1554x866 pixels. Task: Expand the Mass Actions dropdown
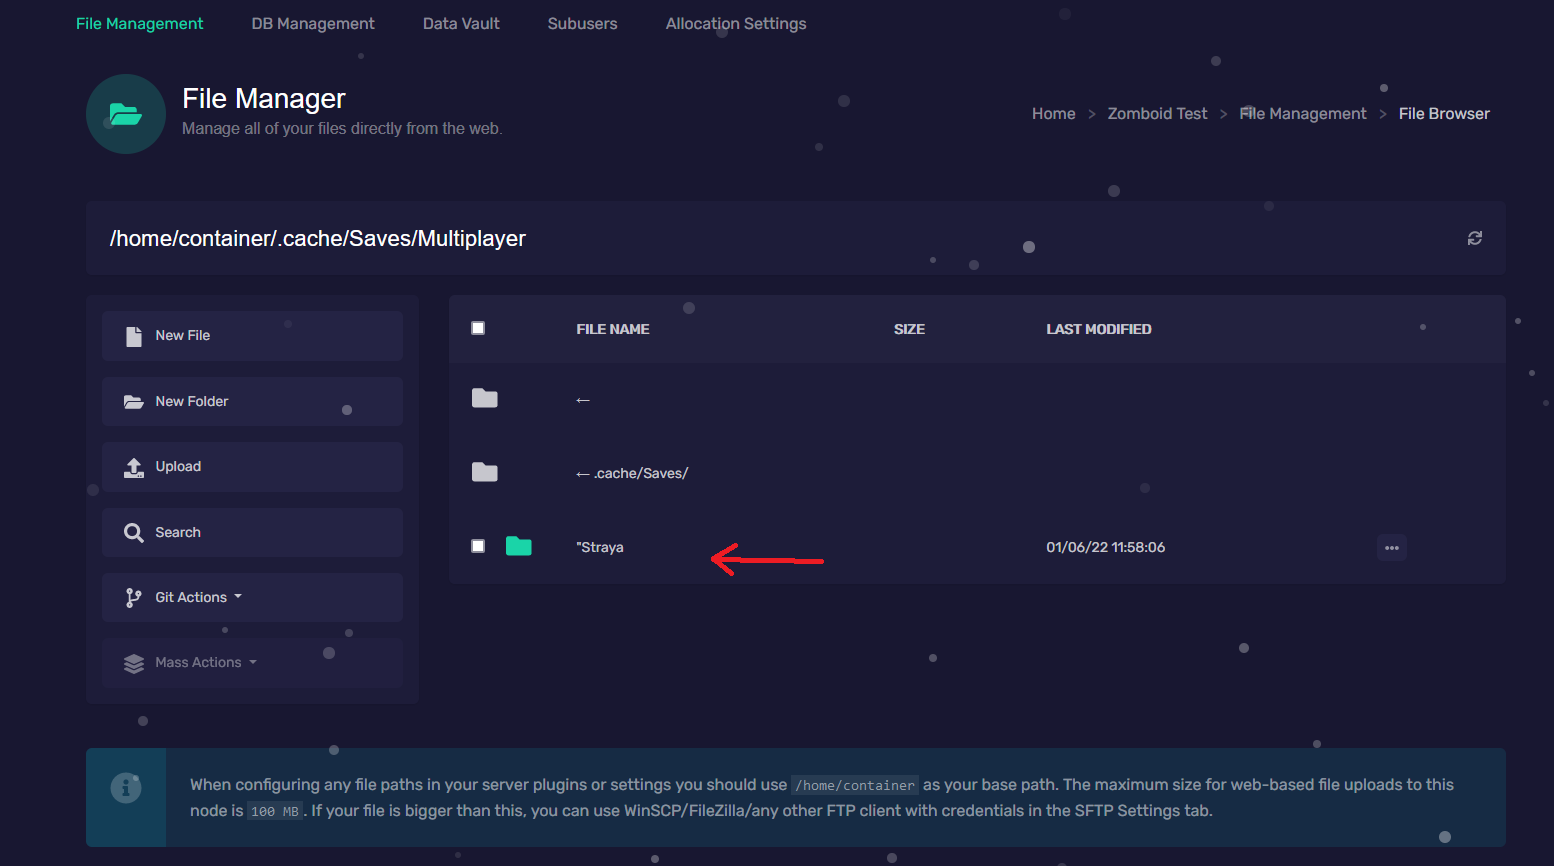click(252, 663)
